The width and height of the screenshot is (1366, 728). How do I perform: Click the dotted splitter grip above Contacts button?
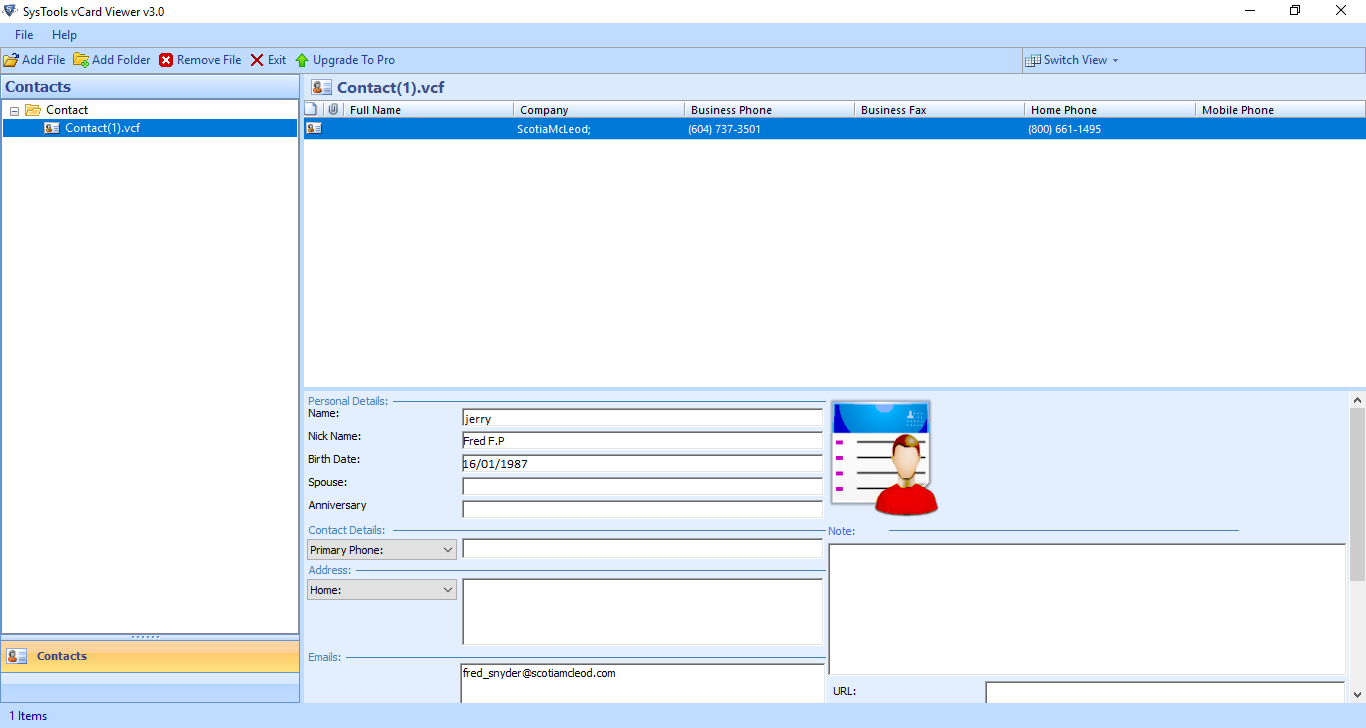(x=146, y=637)
